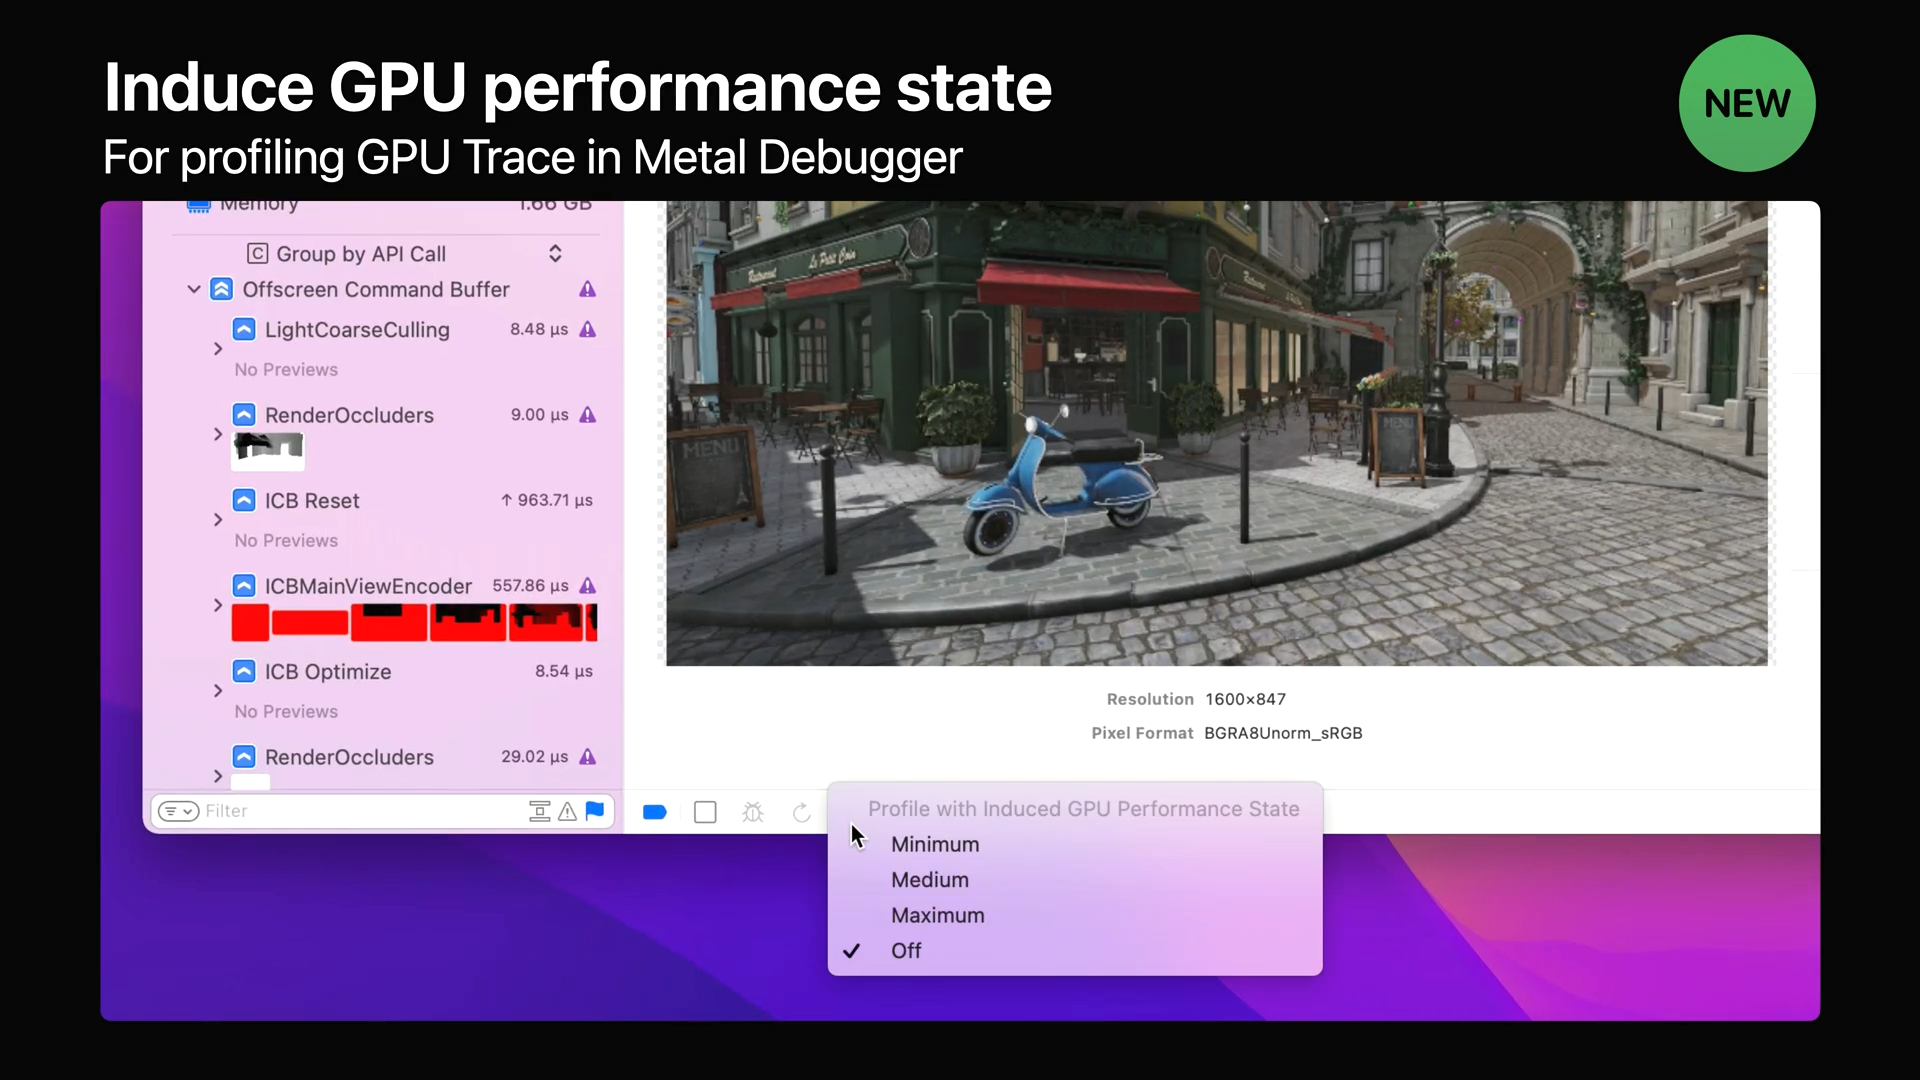Toggle the warning triangle filter icon

click(567, 811)
